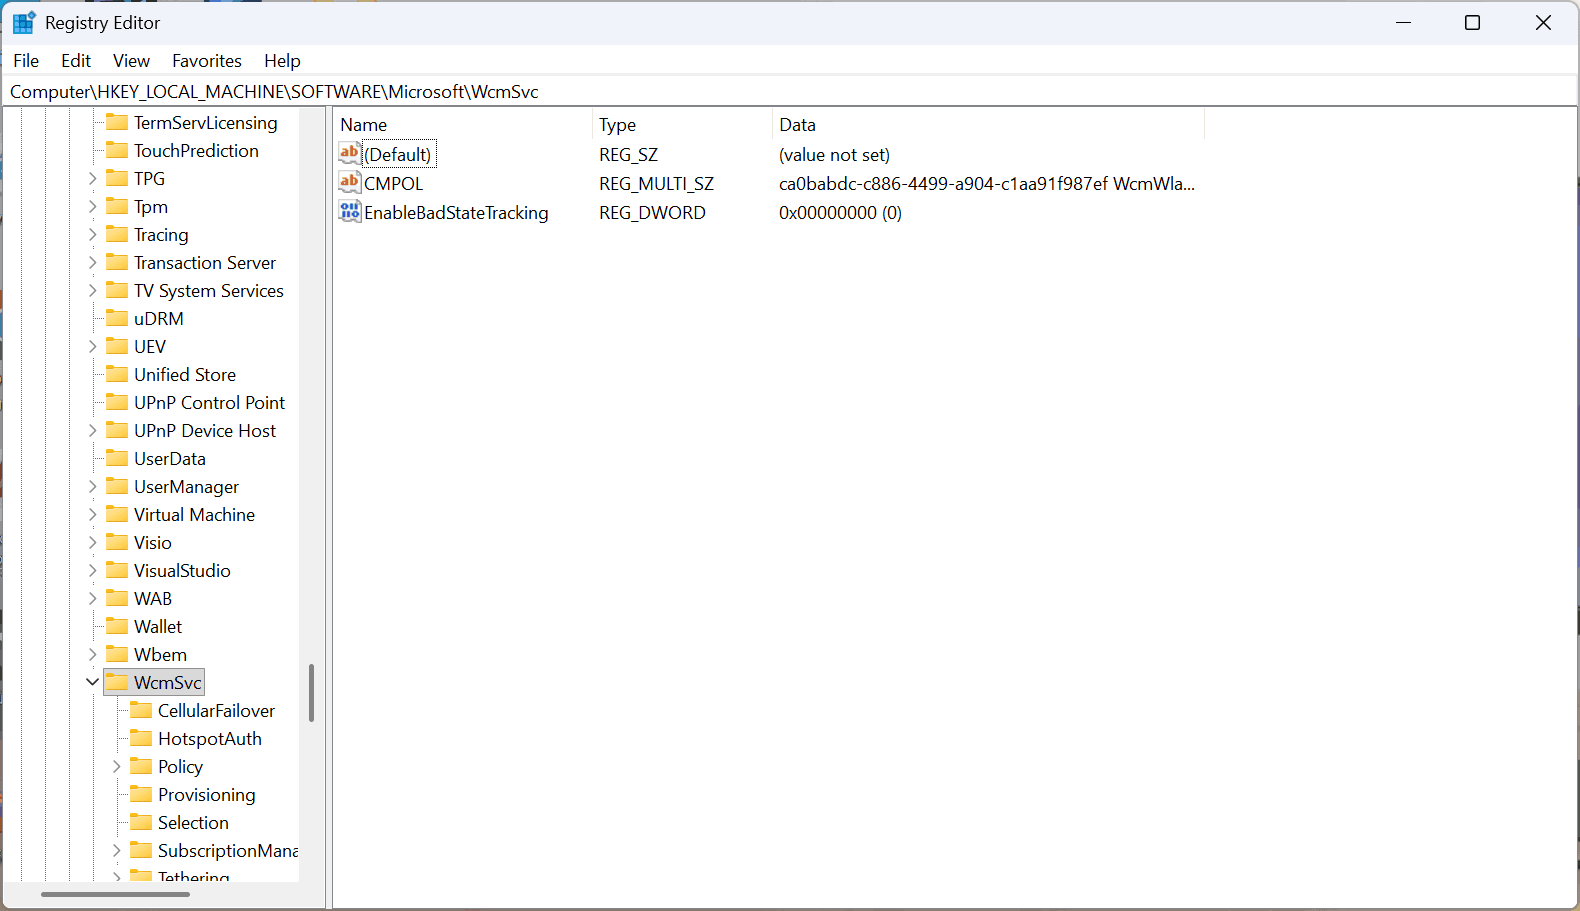The width and height of the screenshot is (1580, 911).
Task: Select the (Default) value name
Action: (x=398, y=155)
